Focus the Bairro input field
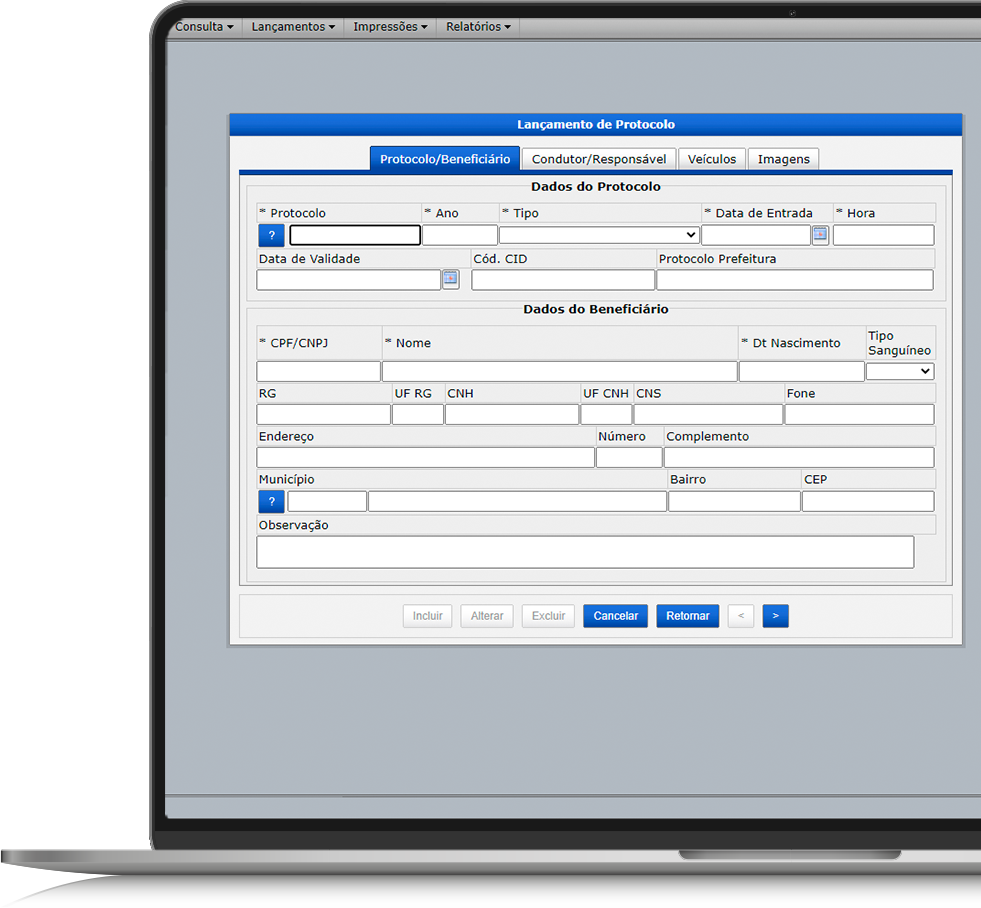 click(734, 501)
